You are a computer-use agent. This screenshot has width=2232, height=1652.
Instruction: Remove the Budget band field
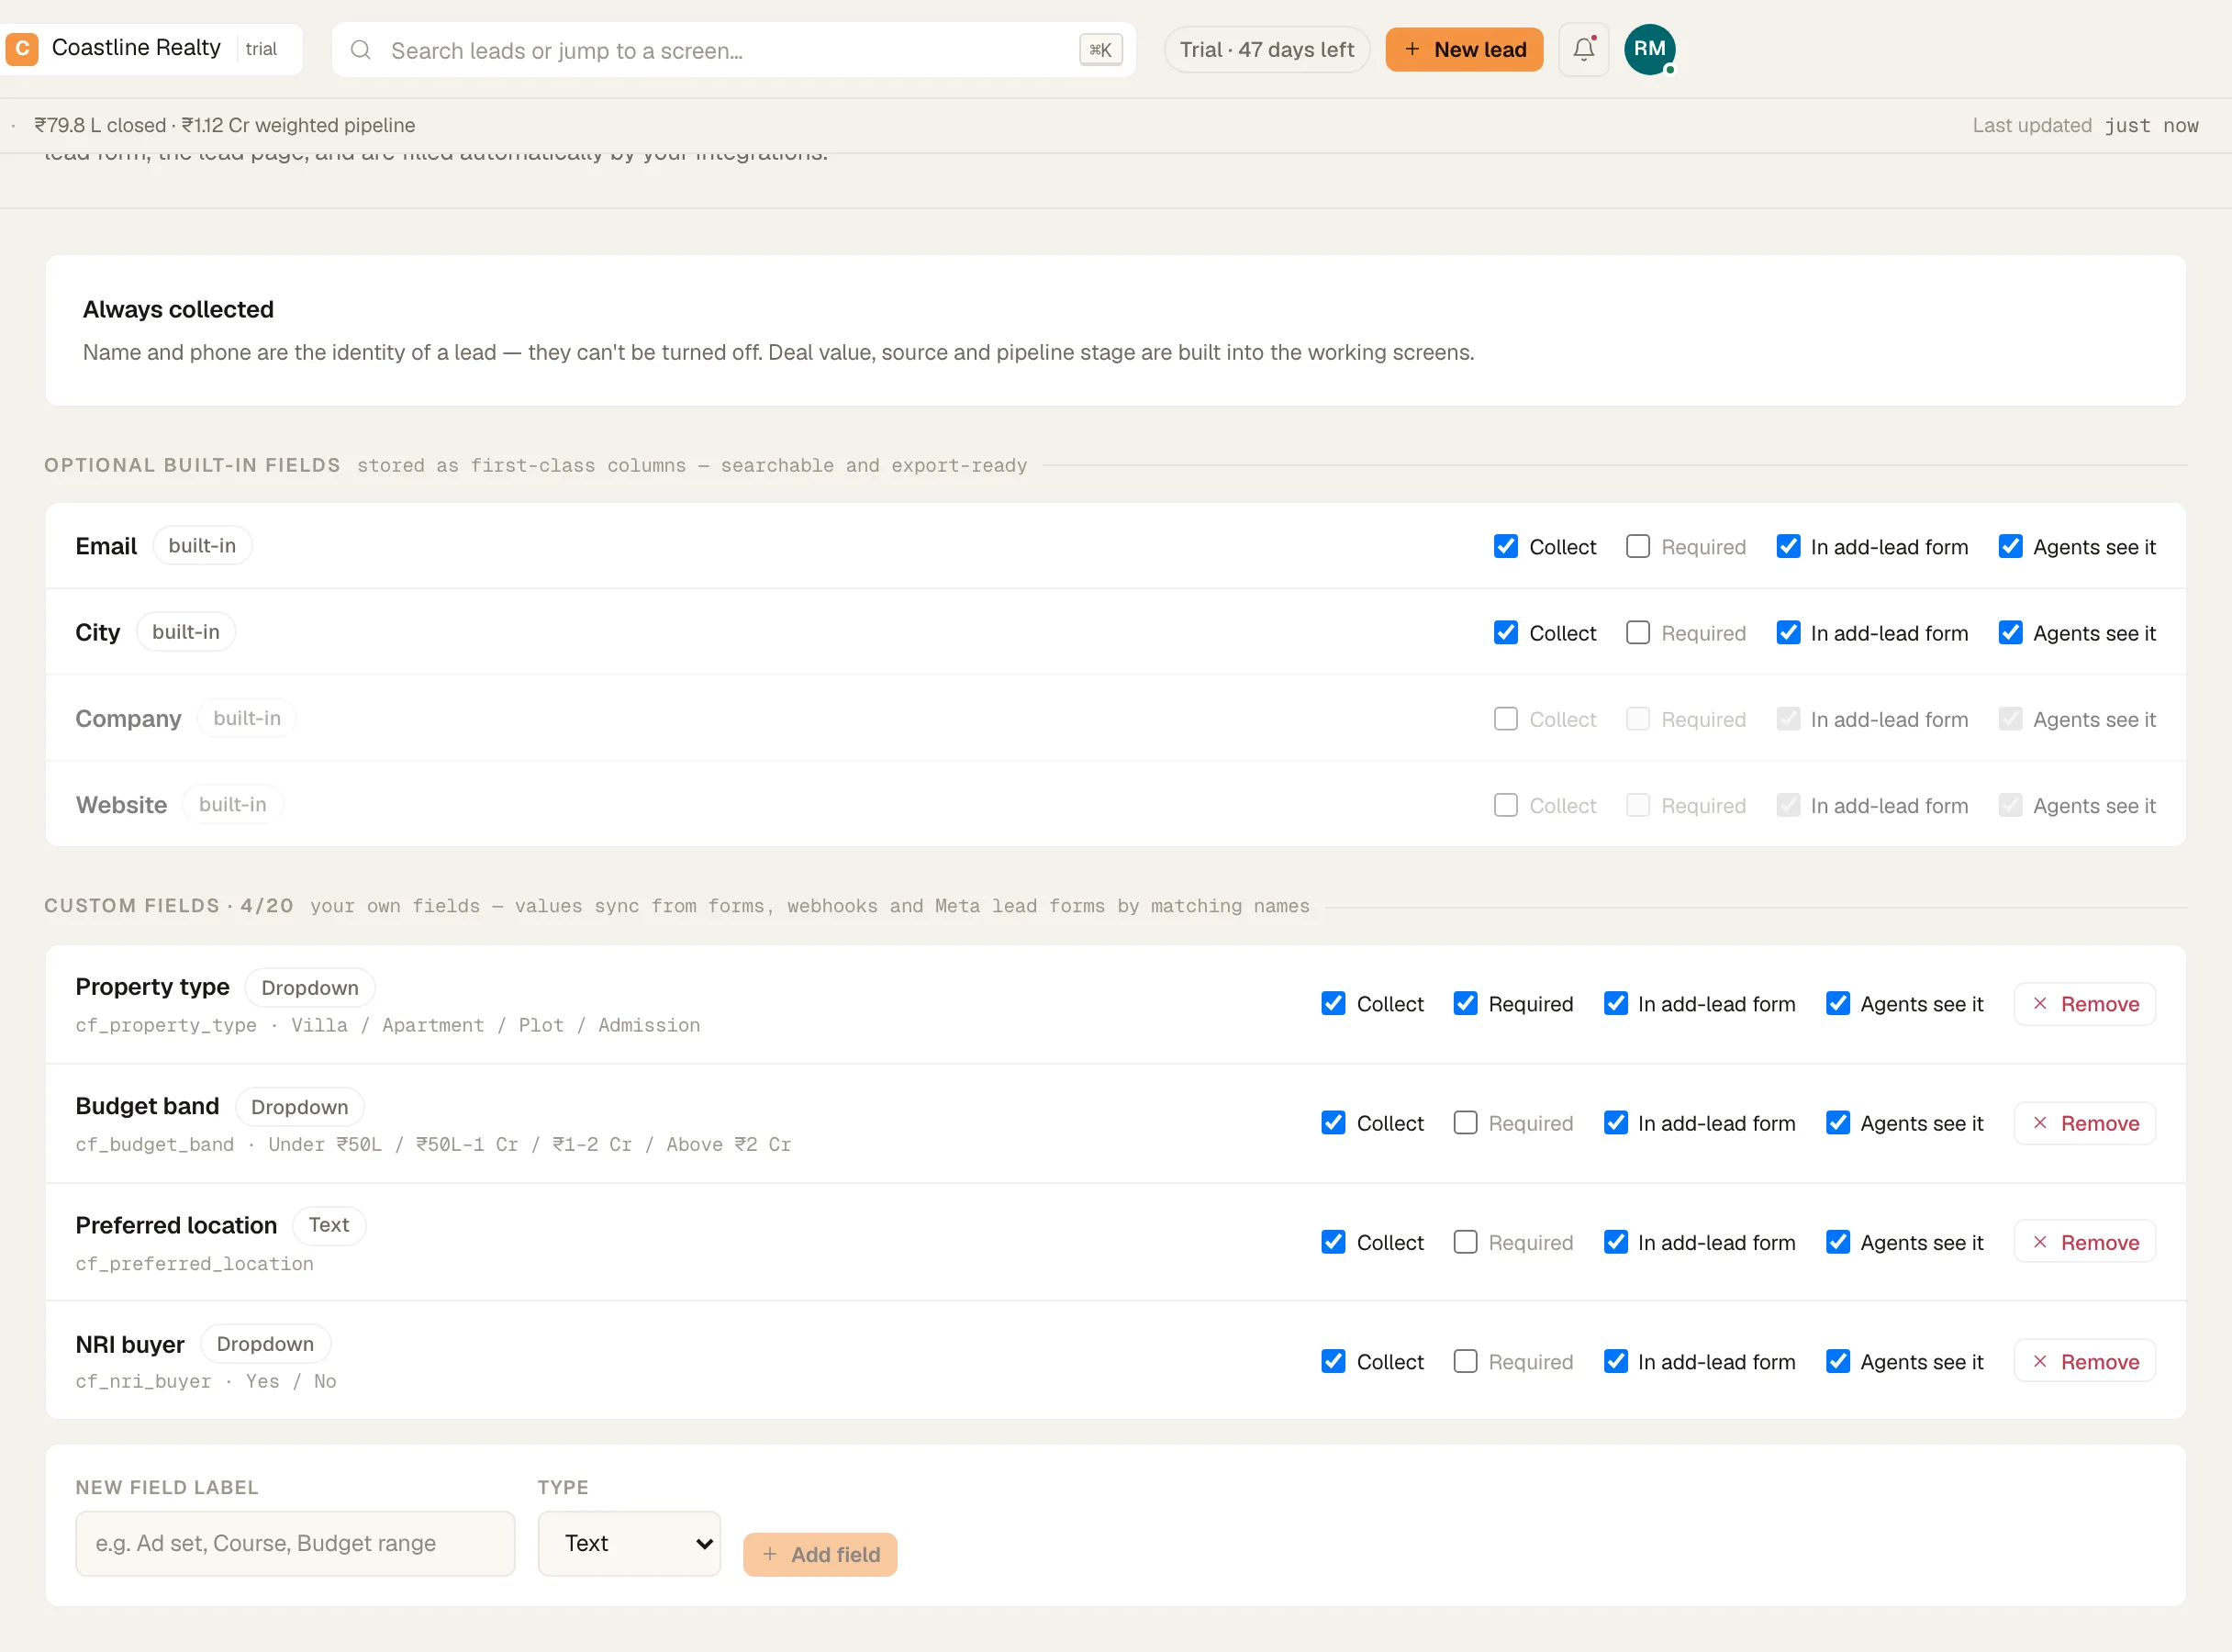click(2084, 1123)
